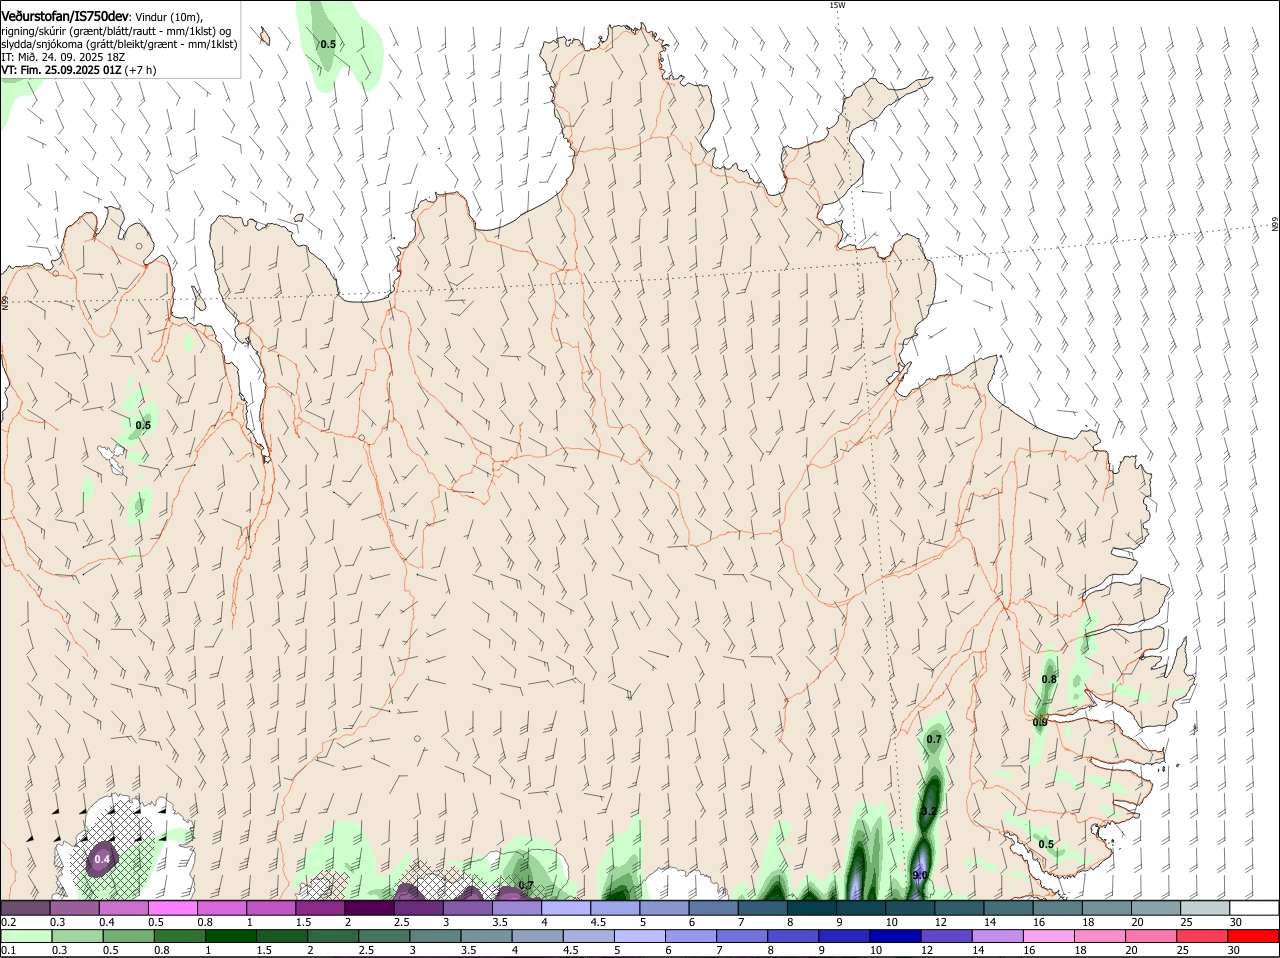
Task: Pick the lightest green swatch above 0.1
Action: [25, 936]
